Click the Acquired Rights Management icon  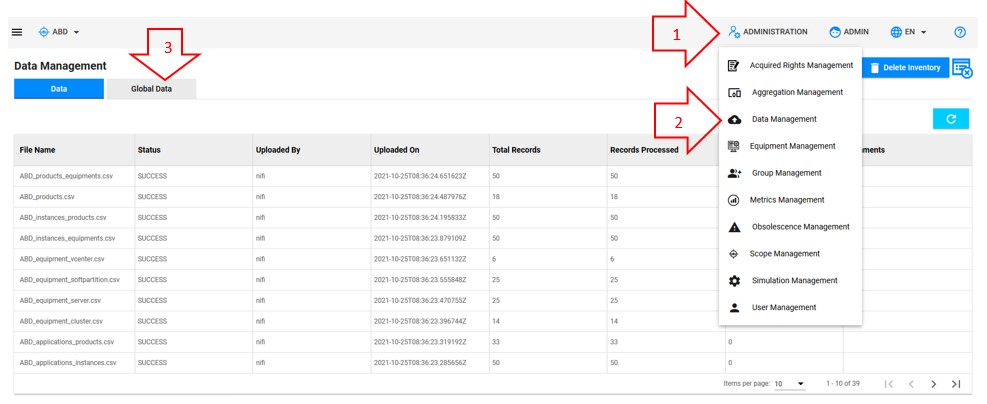click(734, 66)
